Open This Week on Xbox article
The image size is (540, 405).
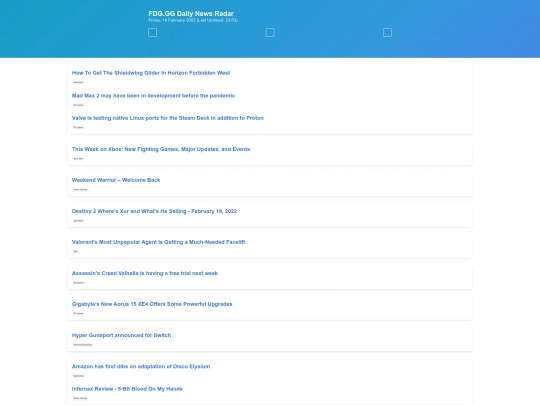coord(161,149)
